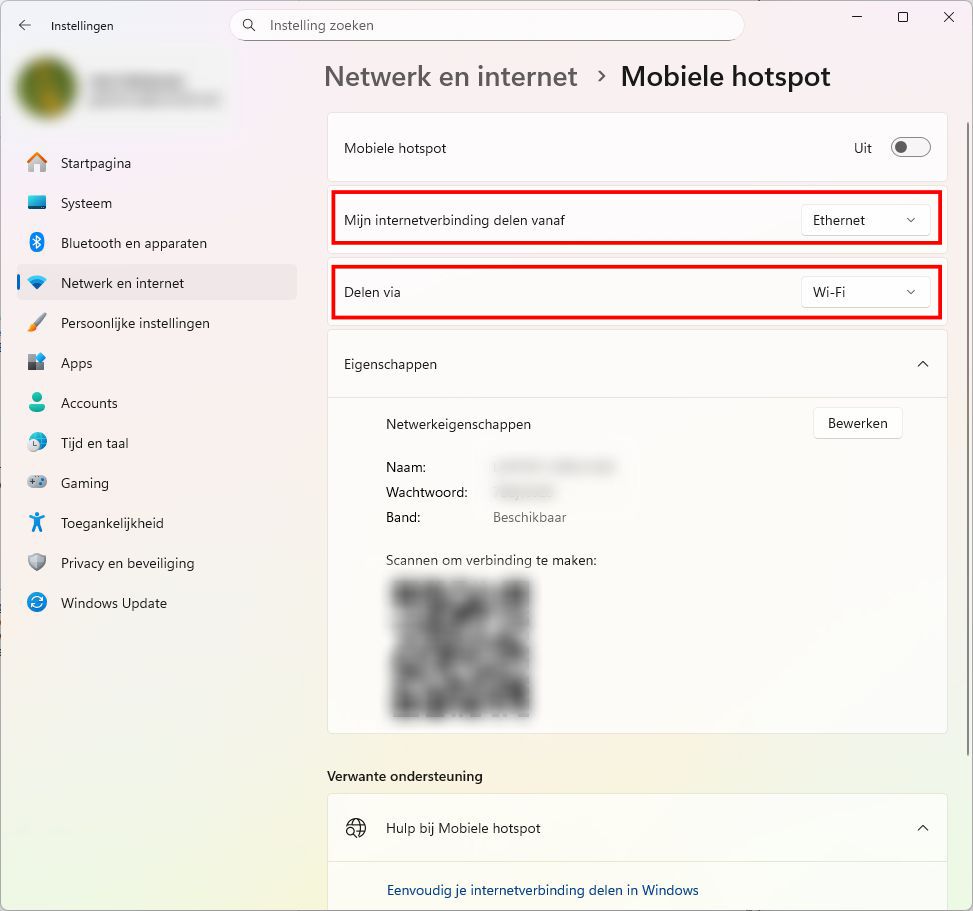Collapse the Eigenschappen section
Screen dimensions: 973x911
[x=922, y=365]
